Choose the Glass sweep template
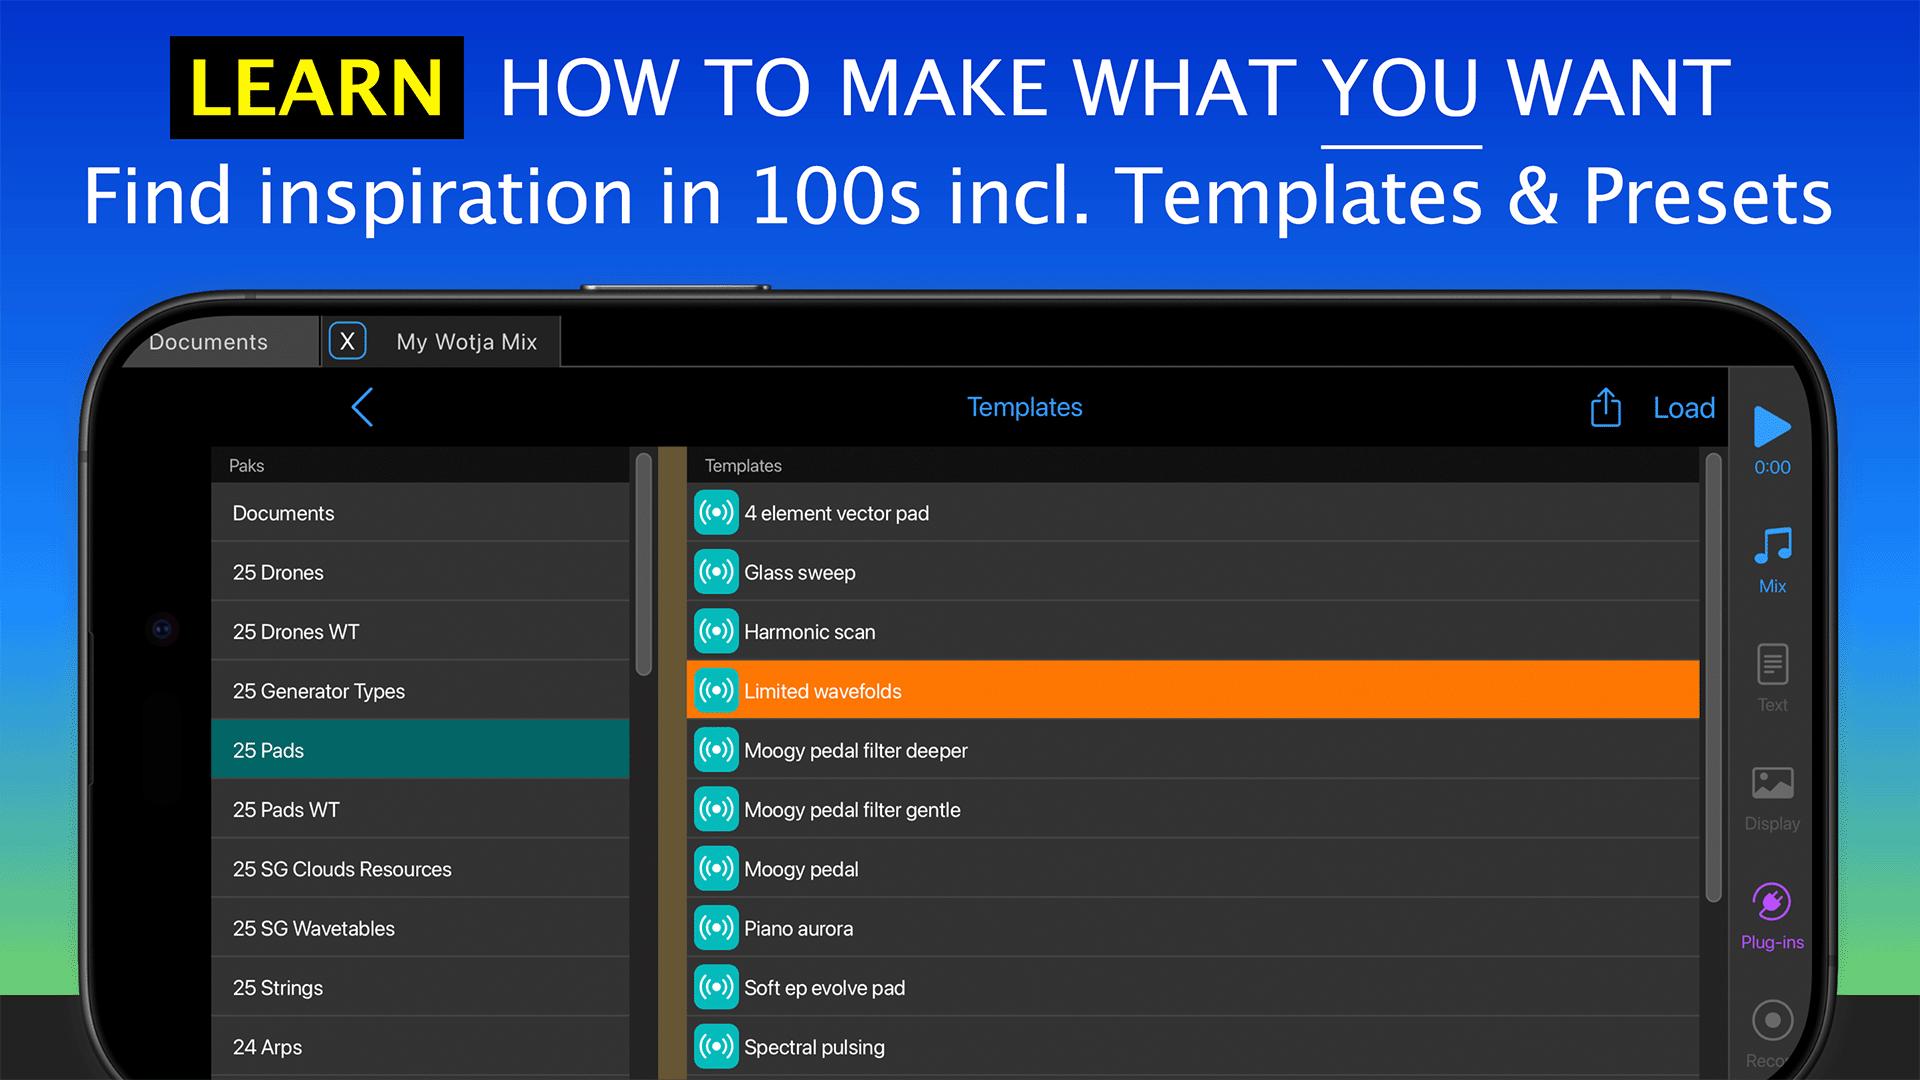Image resolution: width=1920 pixels, height=1080 pixels. pyautogui.click(x=1193, y=572)
